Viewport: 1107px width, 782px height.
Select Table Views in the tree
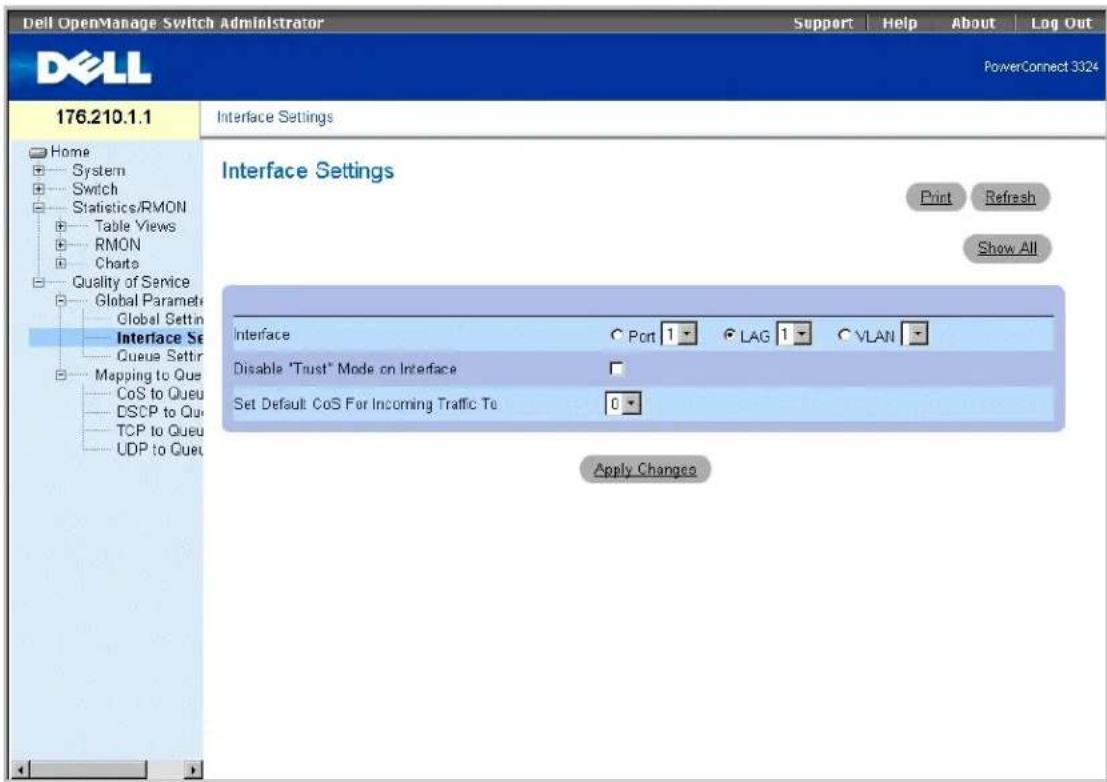coord(136,227)
